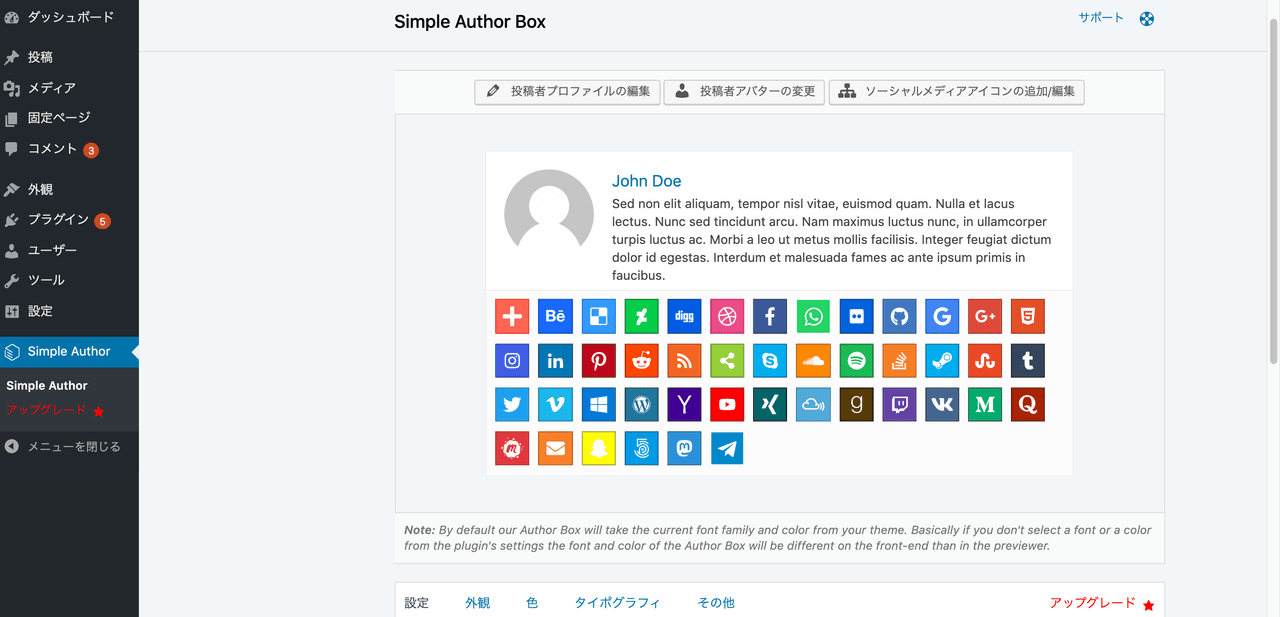Click the Google G icon
This screenshot has height=617, width=1280.
point(942,317)
